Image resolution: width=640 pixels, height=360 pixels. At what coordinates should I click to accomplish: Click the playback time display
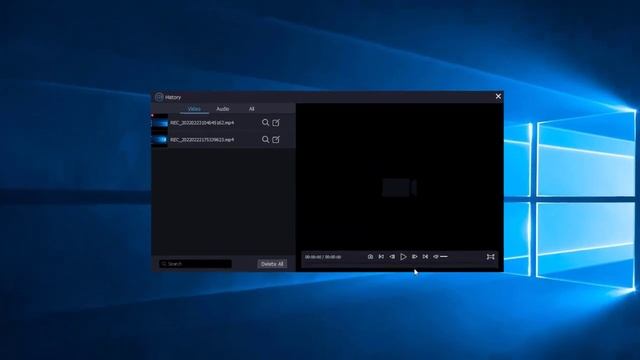point(323,257)
